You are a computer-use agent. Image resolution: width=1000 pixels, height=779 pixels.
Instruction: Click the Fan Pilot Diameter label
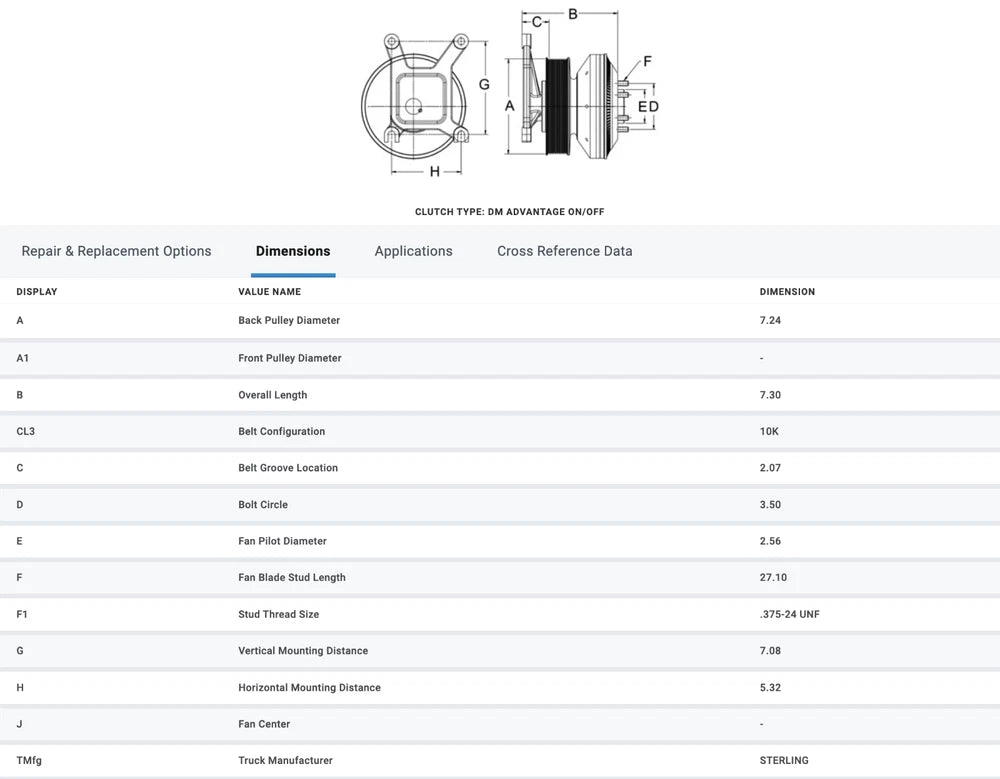pyautogui.click(x=282, y=541)
